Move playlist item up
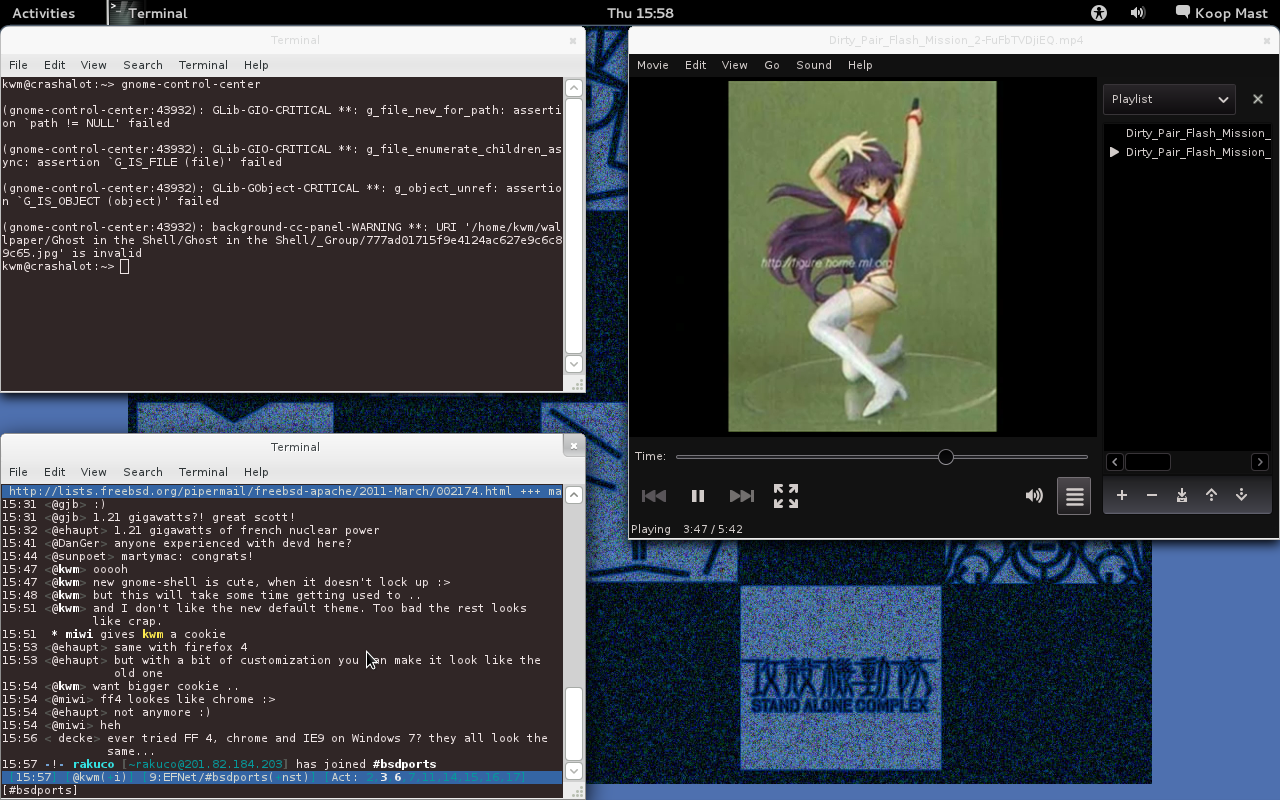The height and width of the screenshot is (800, 1280). tap(1211, 495)
